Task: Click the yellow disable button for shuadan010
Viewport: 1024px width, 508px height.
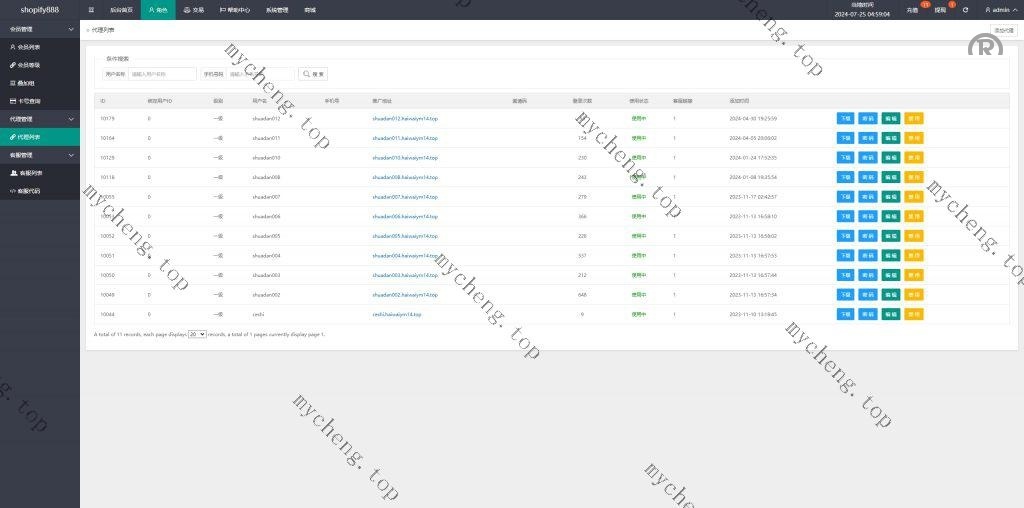Action: point(914,158)
